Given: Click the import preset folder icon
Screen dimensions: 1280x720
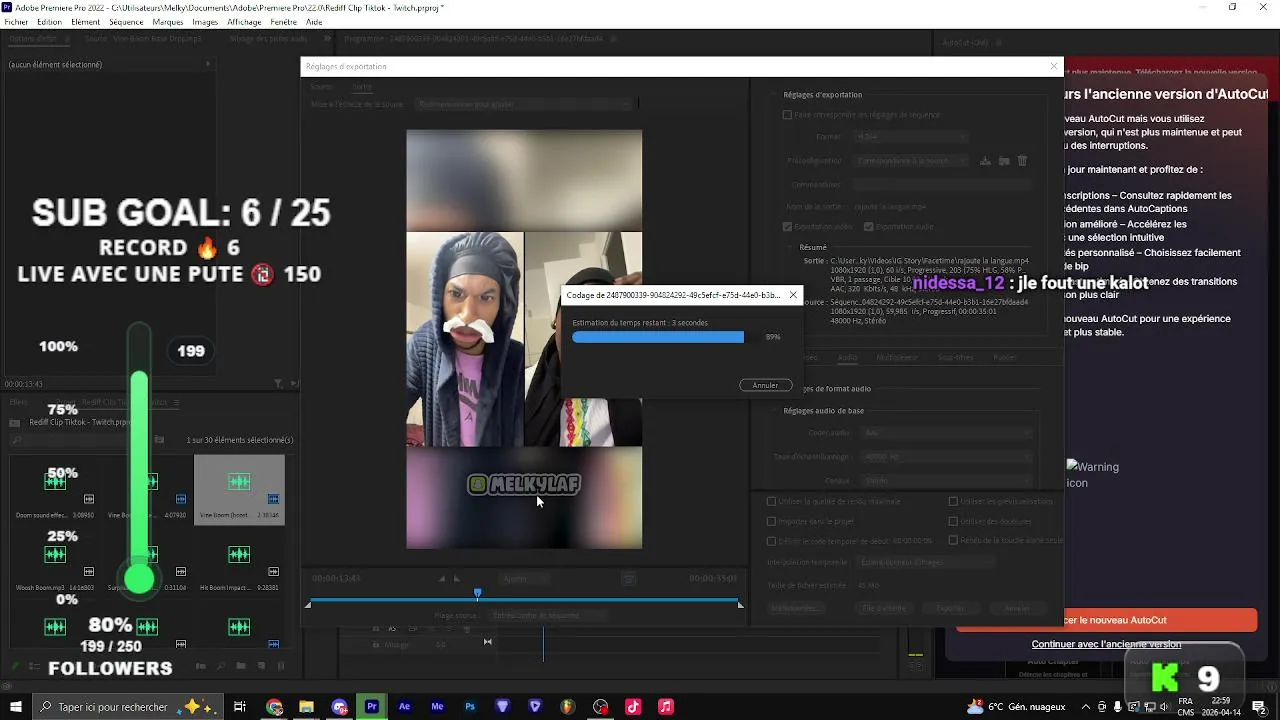Looking at the screenshot, I should [1004, 161].
